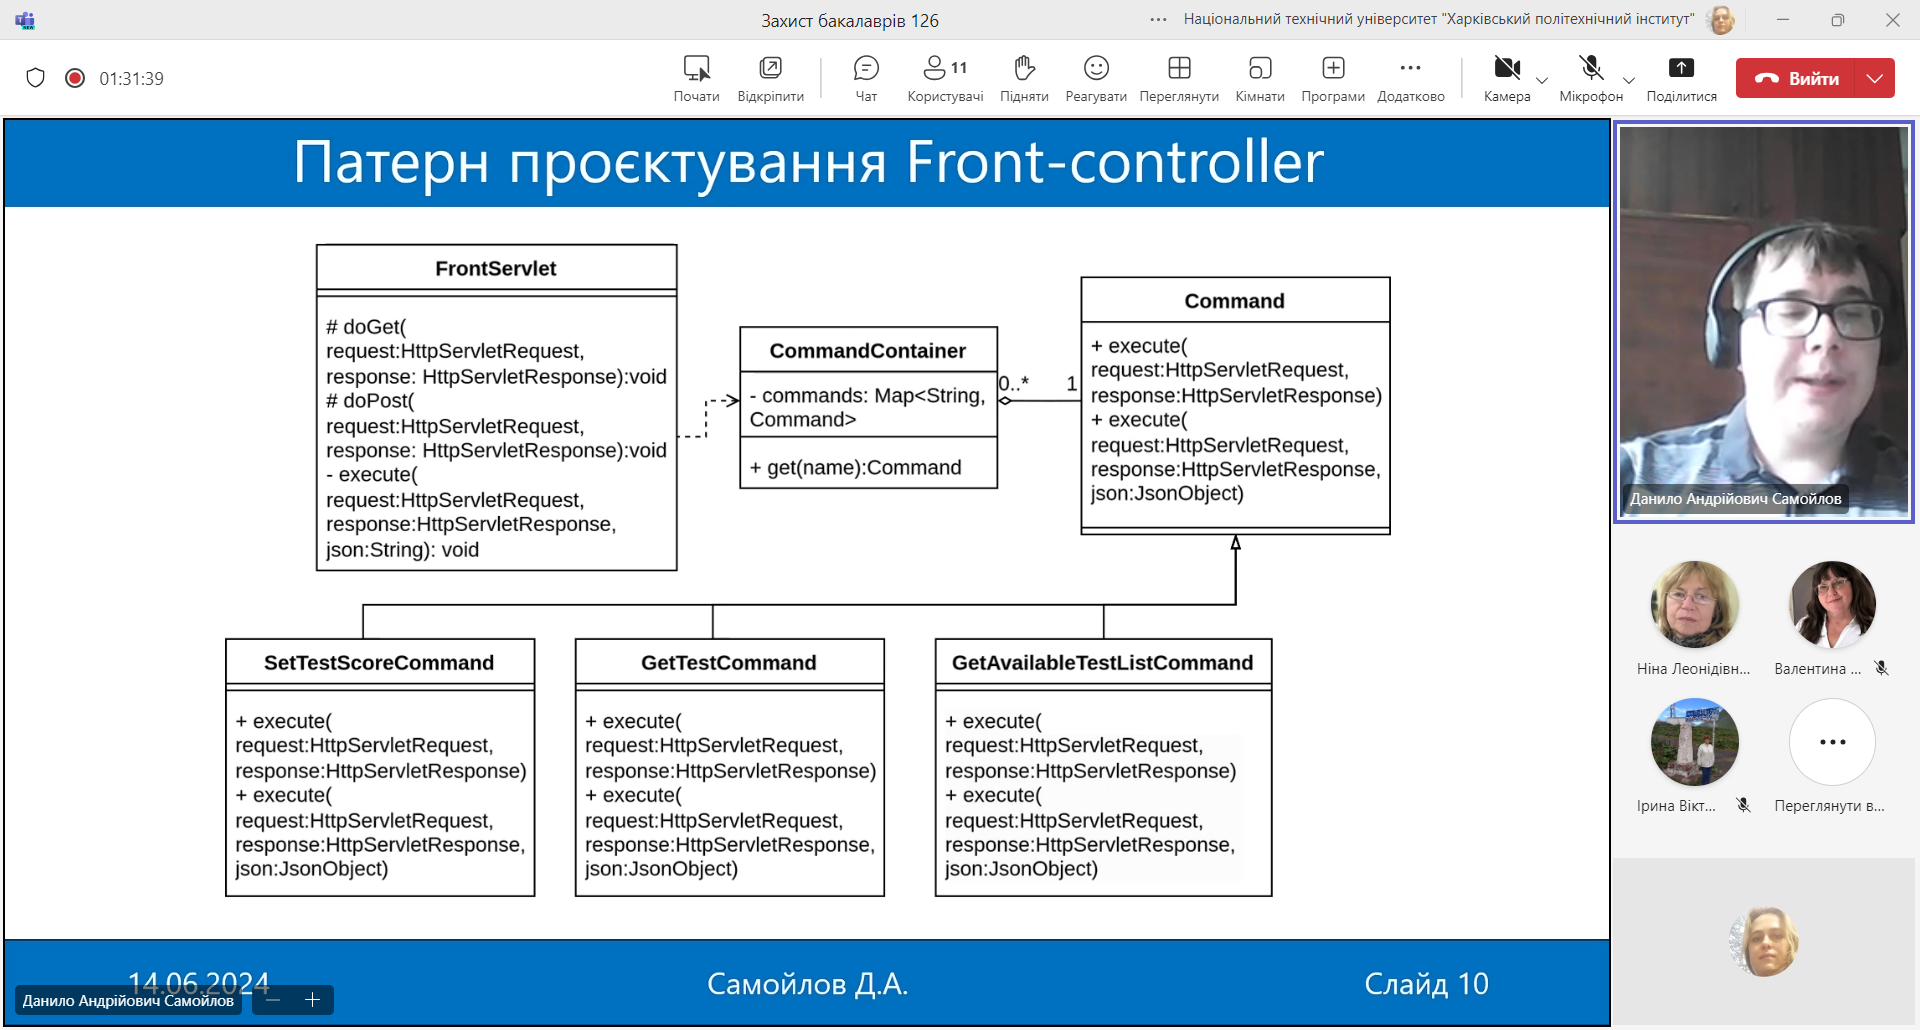Screen dimensions: 1920x1030
Task: Share screen using Поділитися button
Action: coord(1682,78)
